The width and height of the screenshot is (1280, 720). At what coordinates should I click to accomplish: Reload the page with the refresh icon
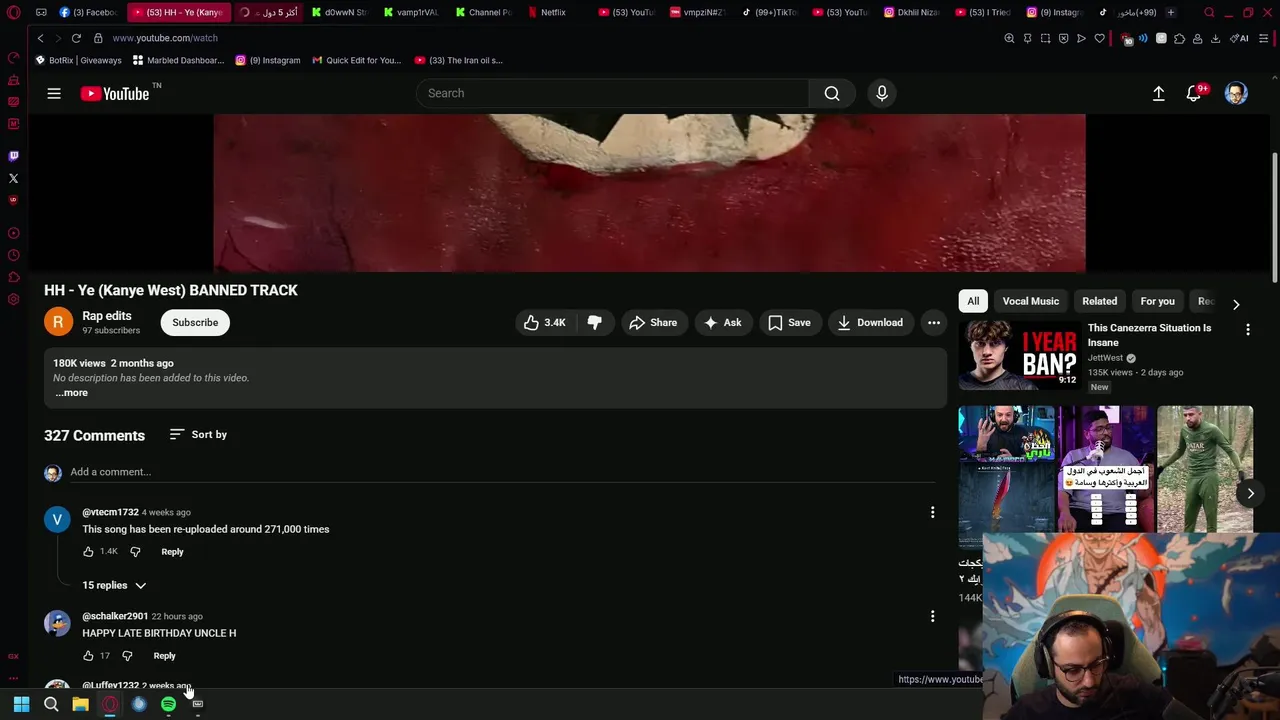click(x=76, y=38)
